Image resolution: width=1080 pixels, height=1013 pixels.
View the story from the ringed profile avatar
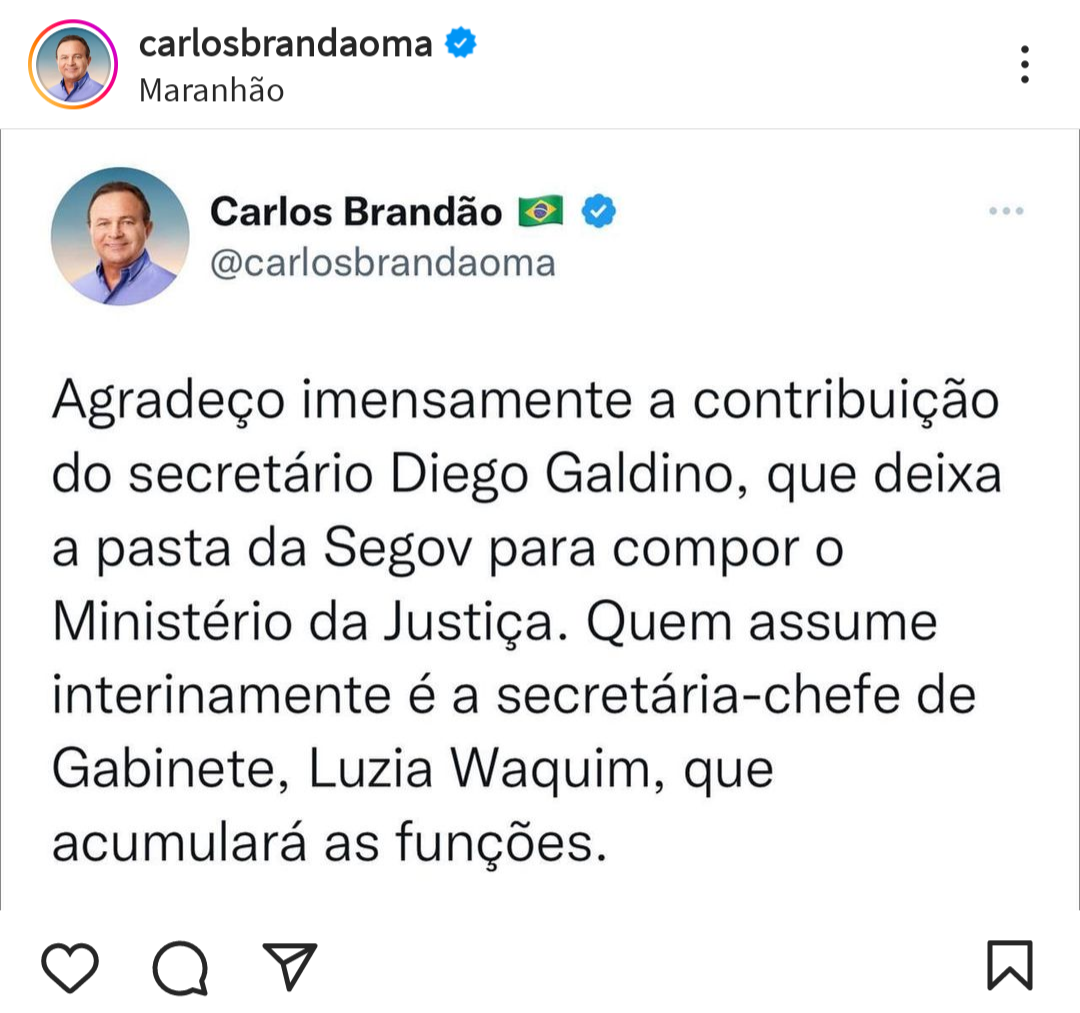click(x=73, y=65)
